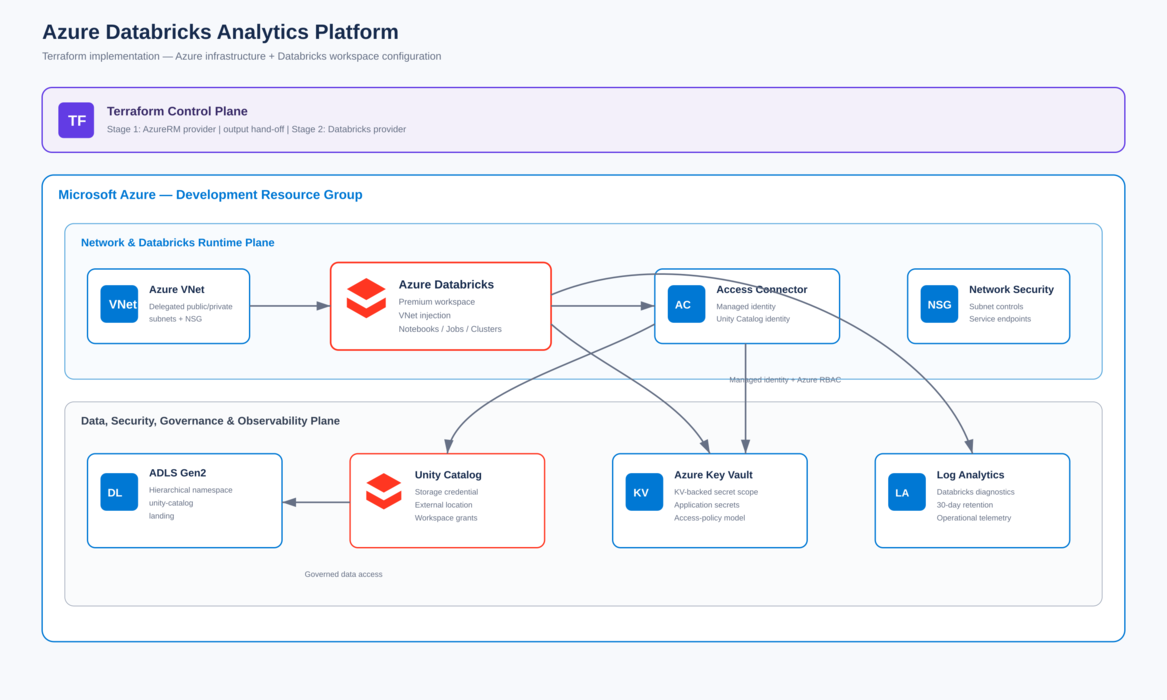Viewport: 1167px width, 700px height.
Task: Select the AC Access Connector icon
Action: 686,304
